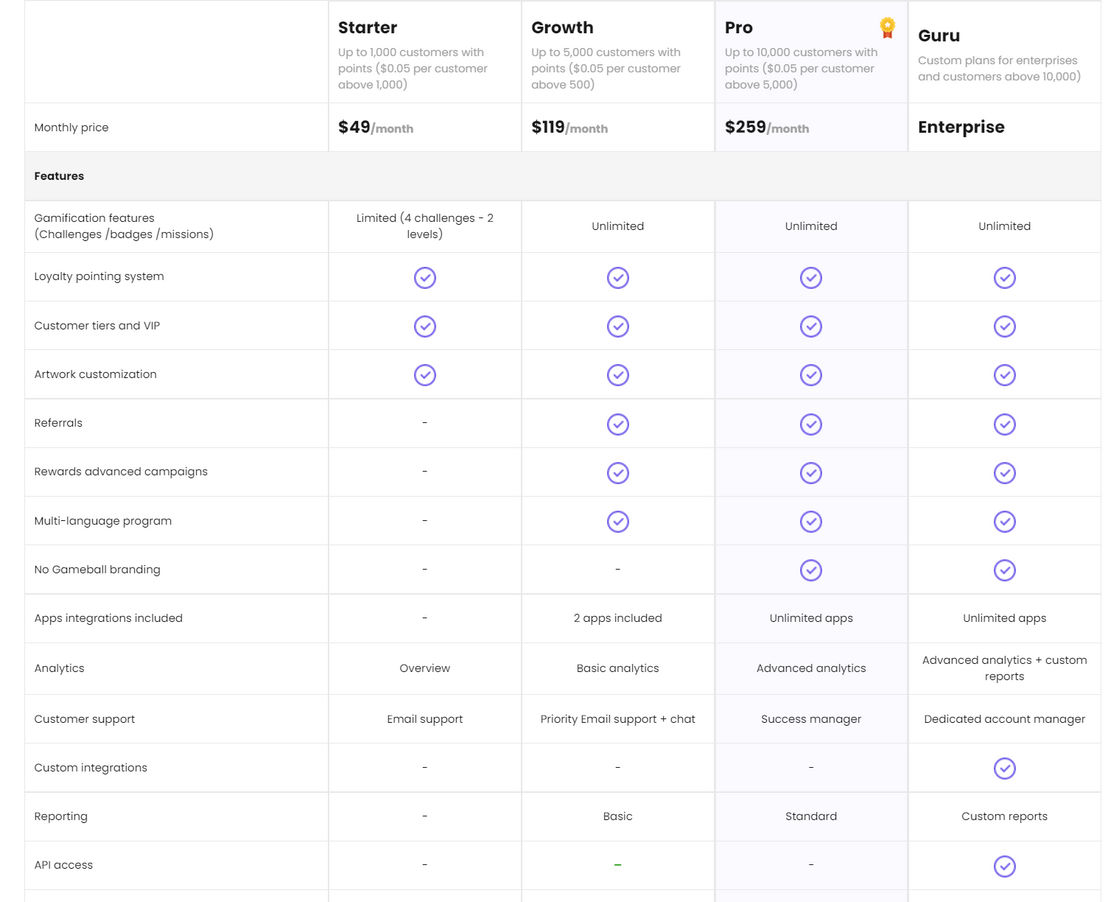This screenshot has height=902, width=1108.
Task: Click the Starter plan heading
Action: 367,28
